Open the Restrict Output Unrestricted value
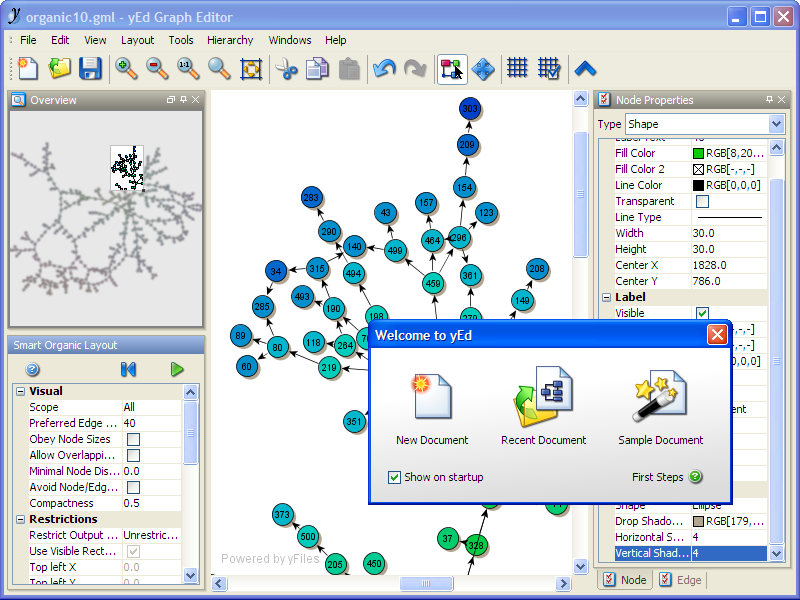The width and height of the screenshot is (800, 600). pos(152,535)
